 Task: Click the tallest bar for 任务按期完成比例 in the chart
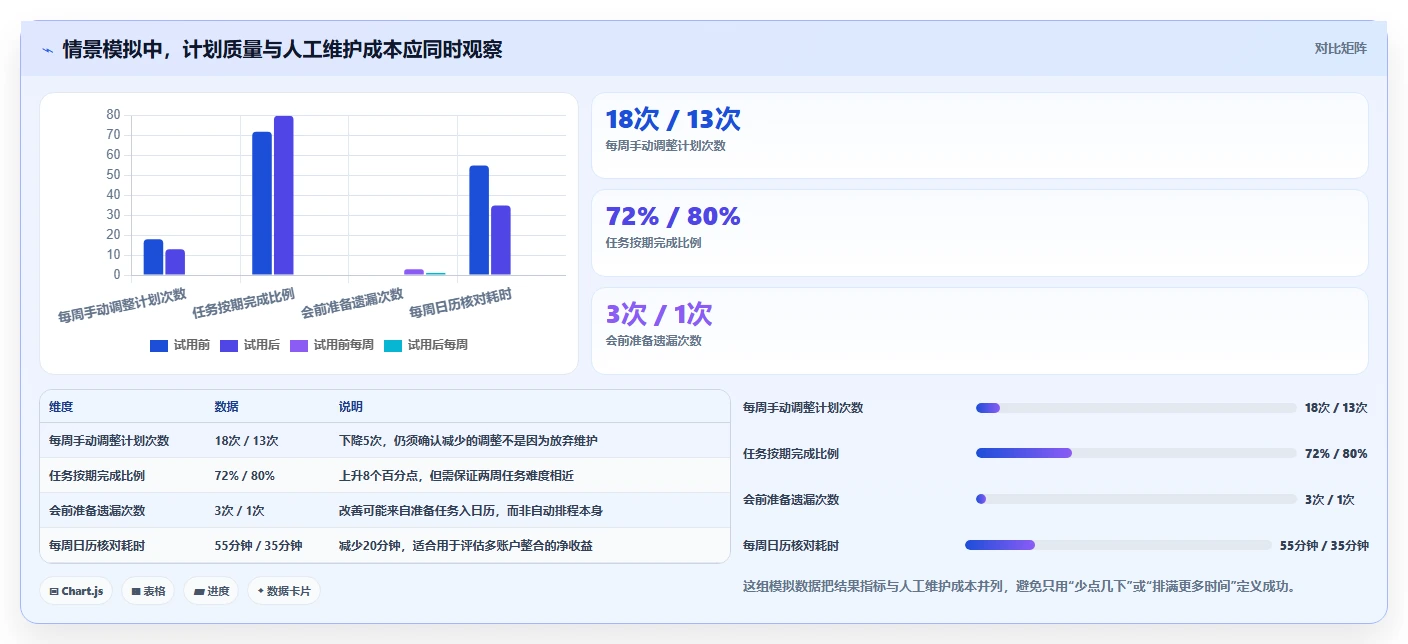pyautogui.click(x=284, y=195)
